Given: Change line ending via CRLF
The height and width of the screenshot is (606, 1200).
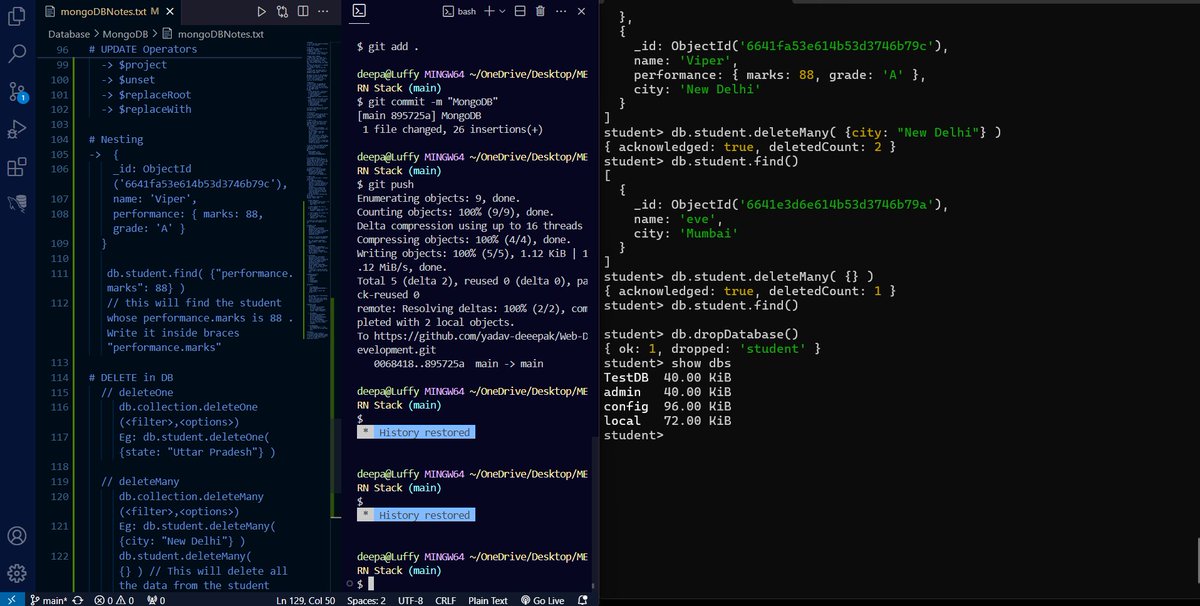Looking at the screenshot, I should [x=446, y=600].
